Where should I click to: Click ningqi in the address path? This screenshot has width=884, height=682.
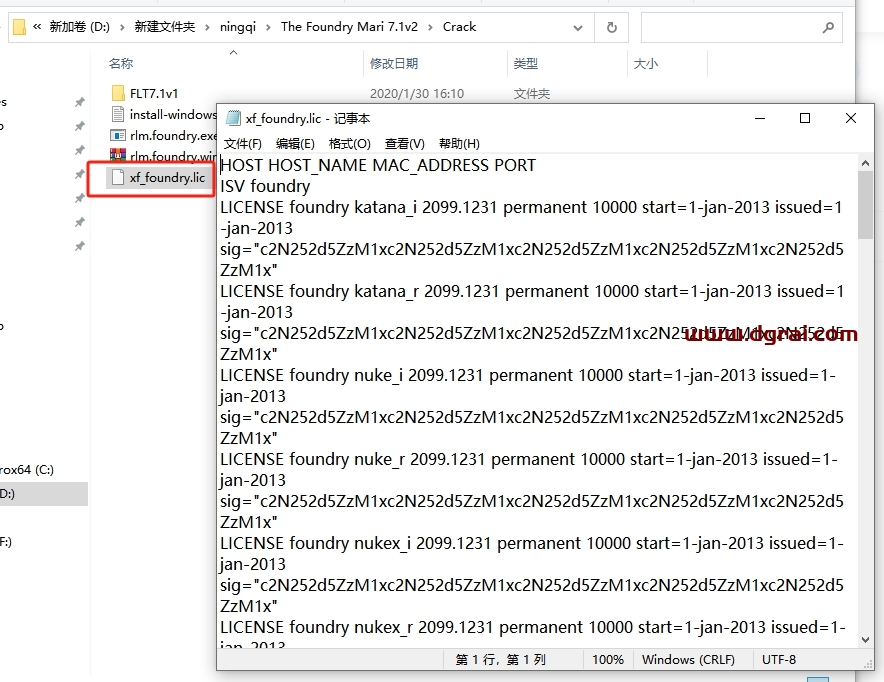click(237, 26)
